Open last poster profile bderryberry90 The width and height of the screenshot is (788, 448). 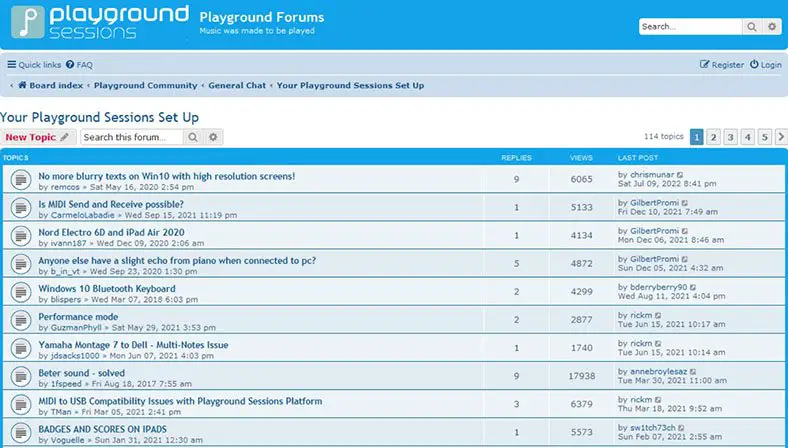(658, 288)
